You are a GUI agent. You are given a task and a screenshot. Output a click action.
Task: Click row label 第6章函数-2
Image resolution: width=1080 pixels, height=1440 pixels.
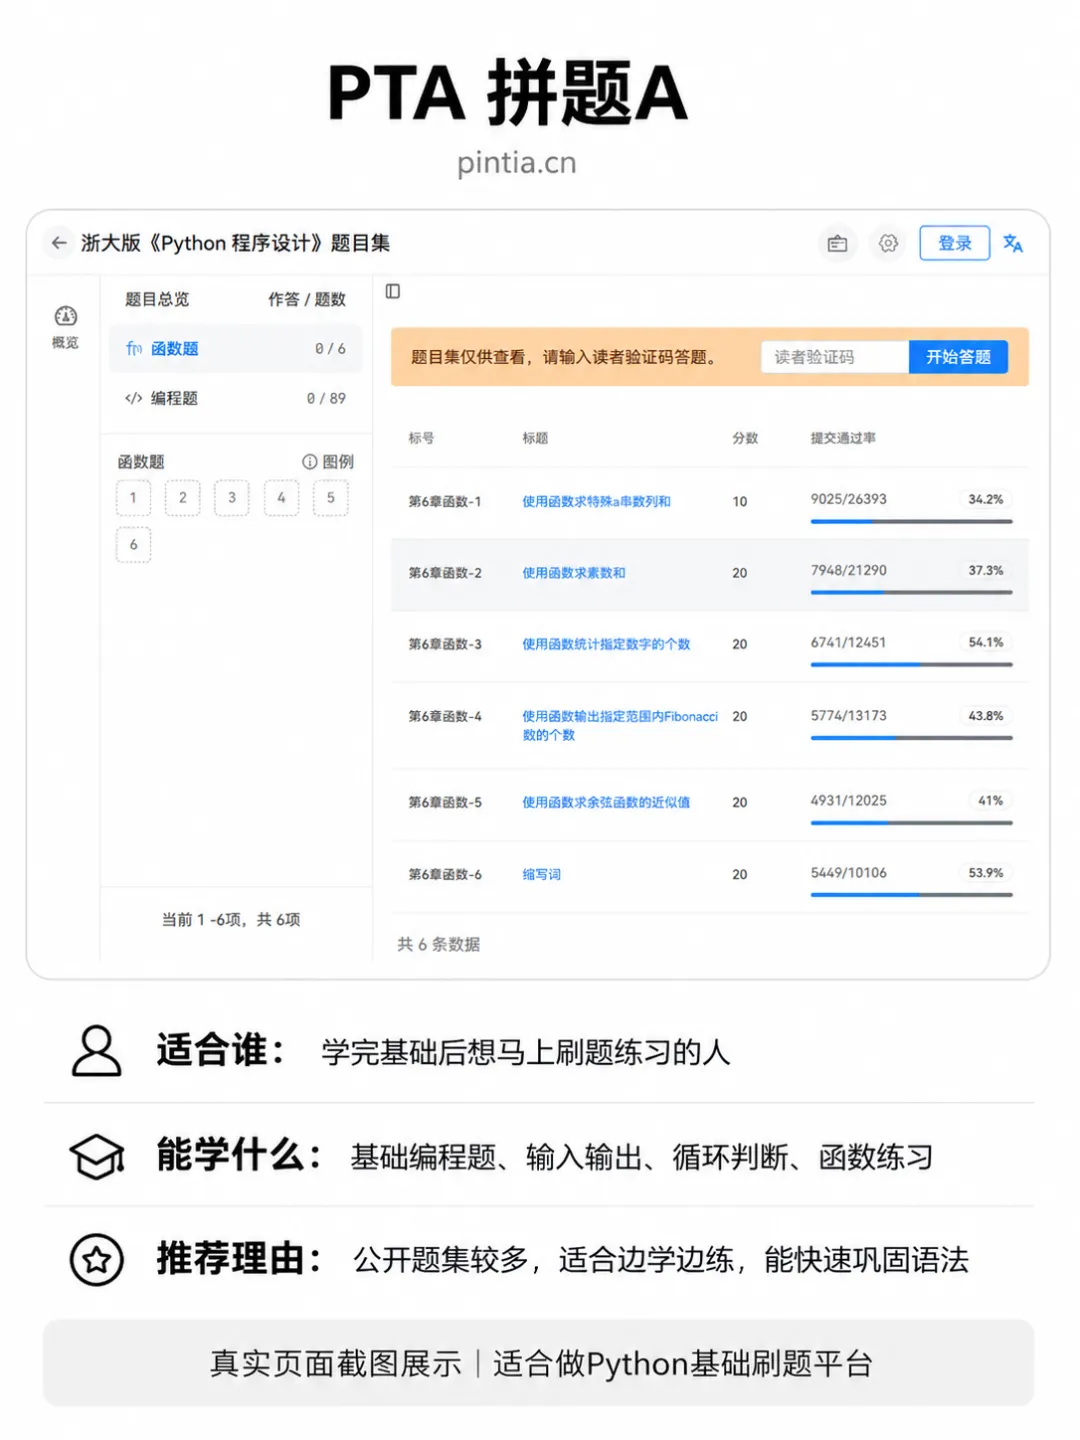click(445, 573)
